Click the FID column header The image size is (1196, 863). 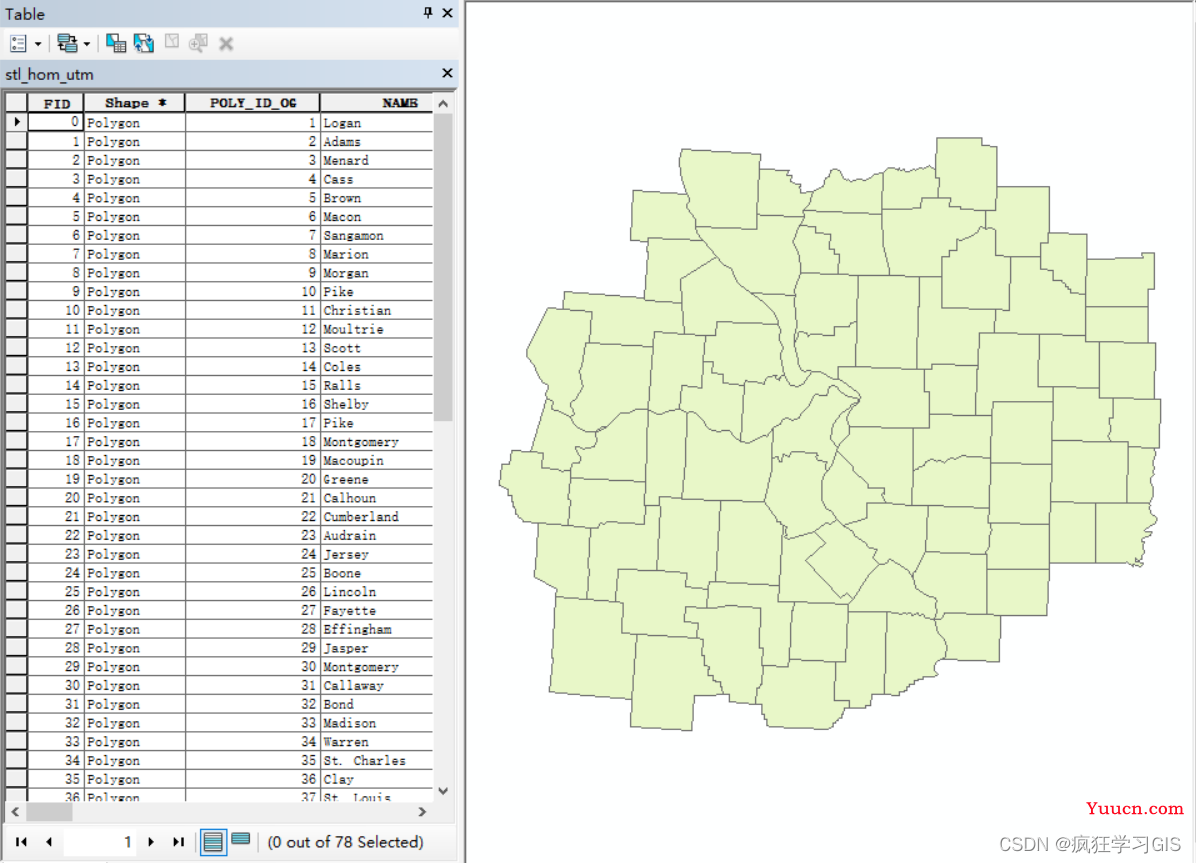coord(56,103)
